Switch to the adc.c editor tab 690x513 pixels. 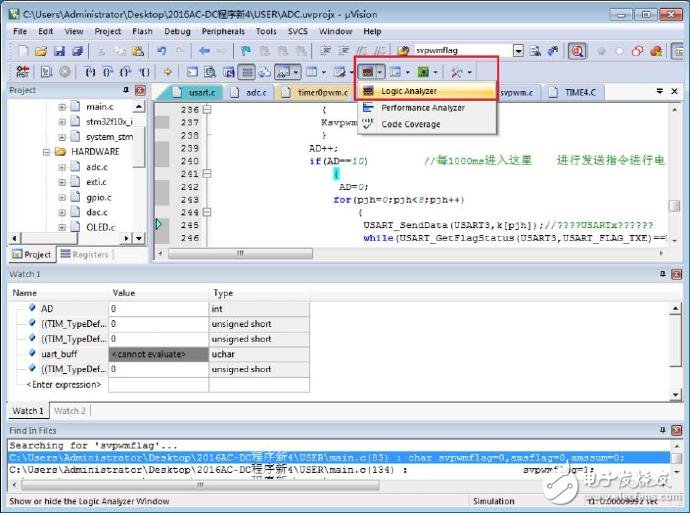tap(250, 92)
